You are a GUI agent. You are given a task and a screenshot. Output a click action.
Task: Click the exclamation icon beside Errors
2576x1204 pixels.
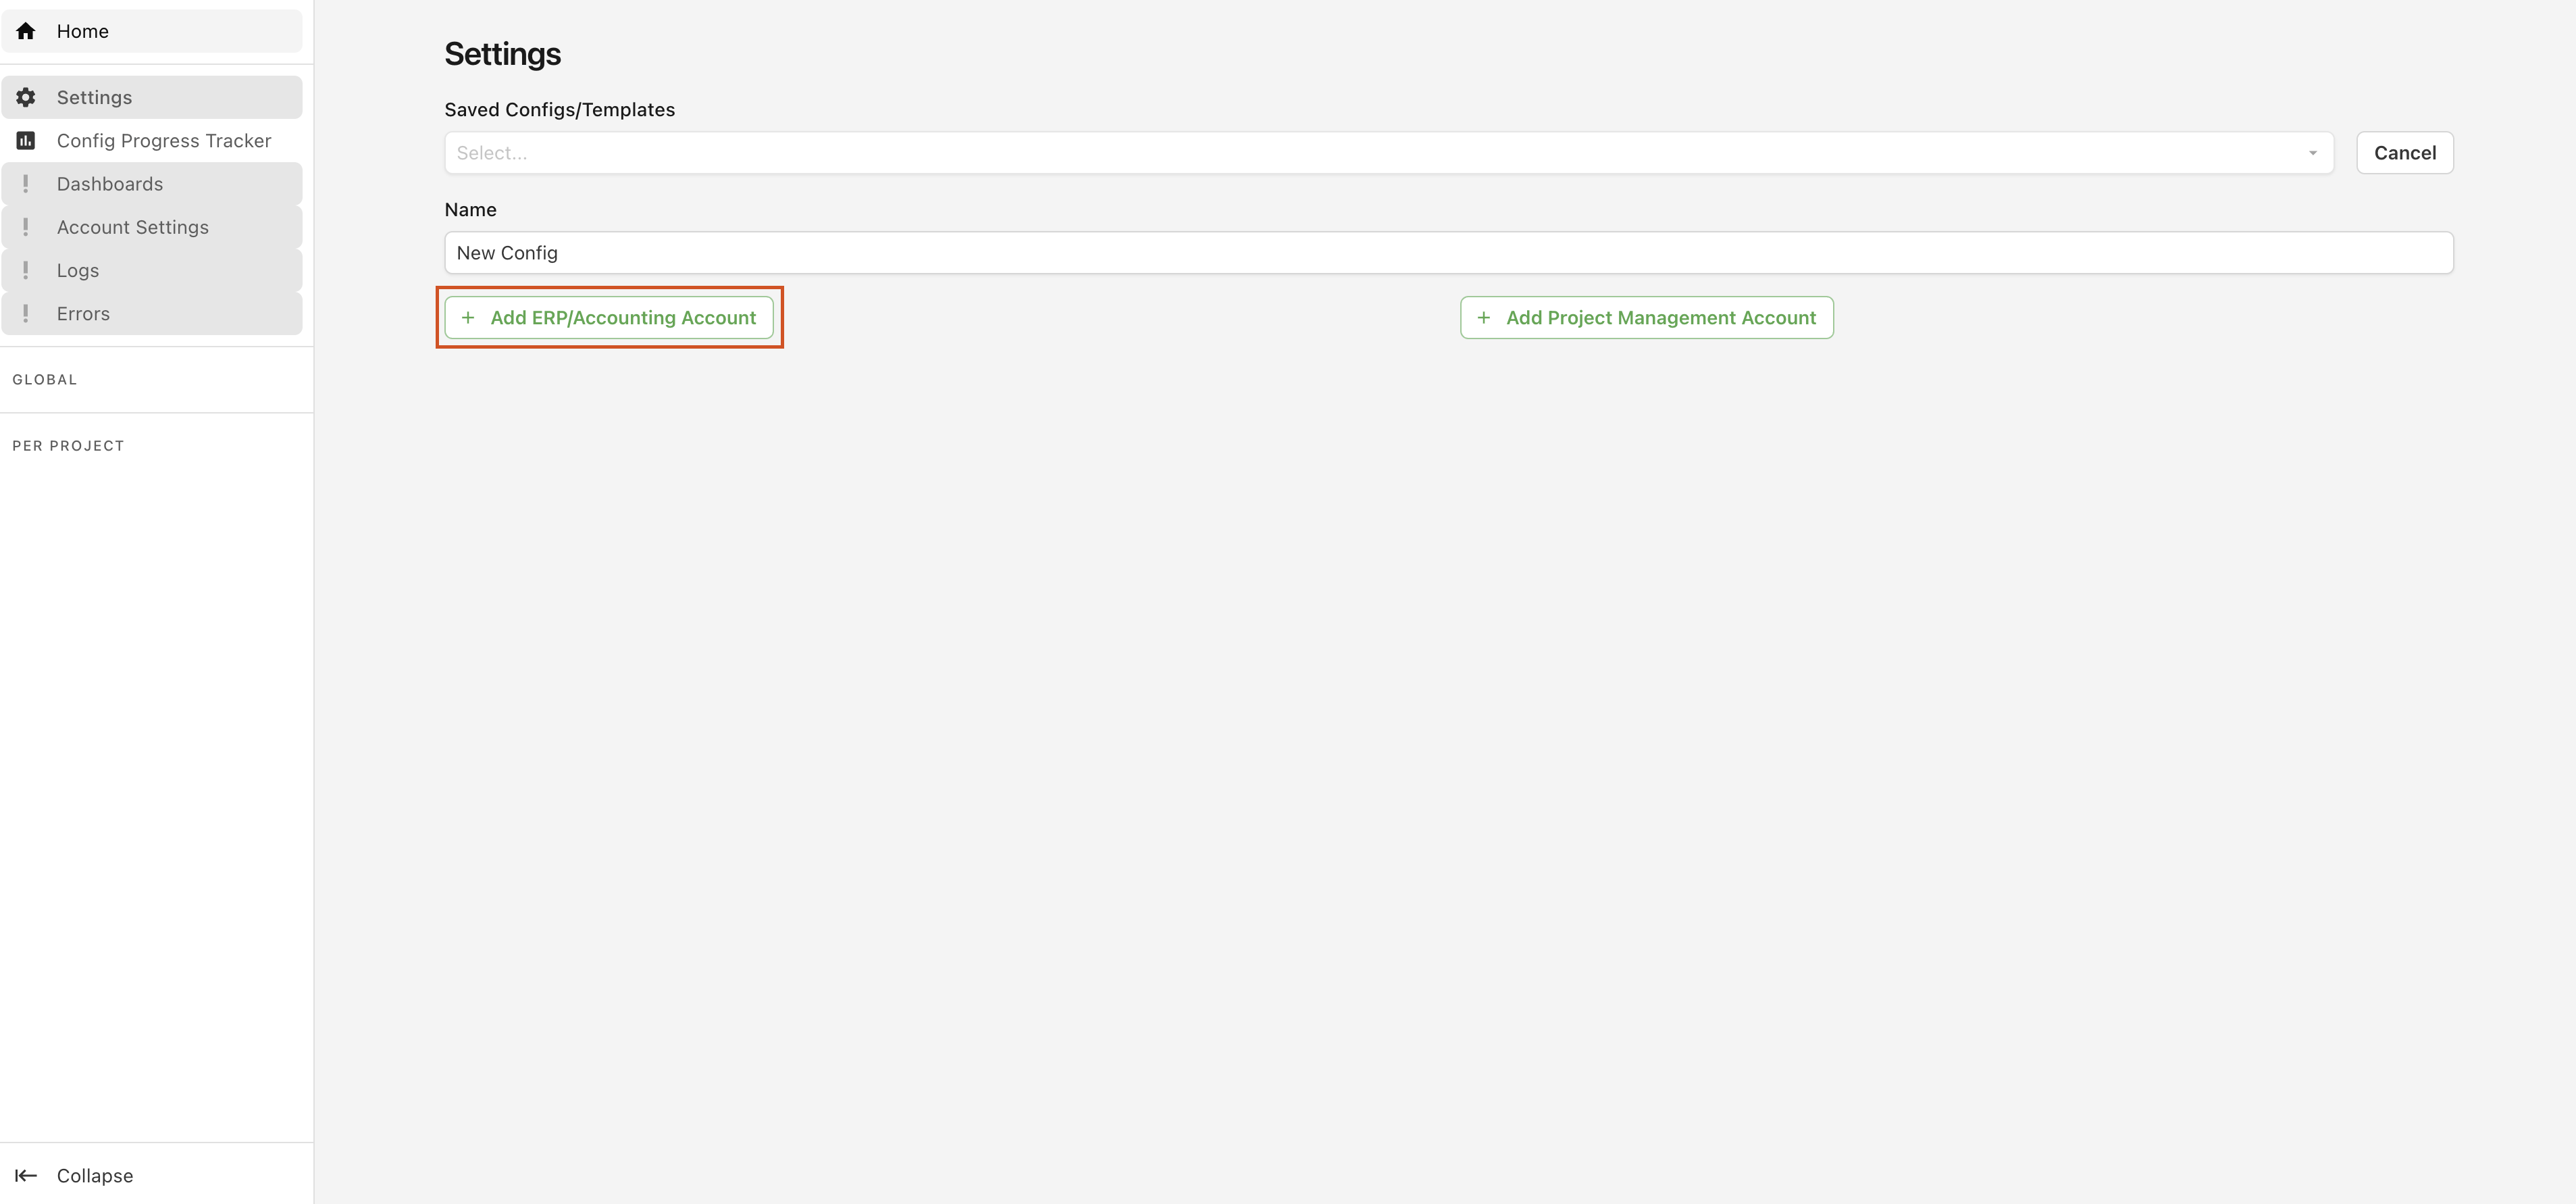pos(26,313)
